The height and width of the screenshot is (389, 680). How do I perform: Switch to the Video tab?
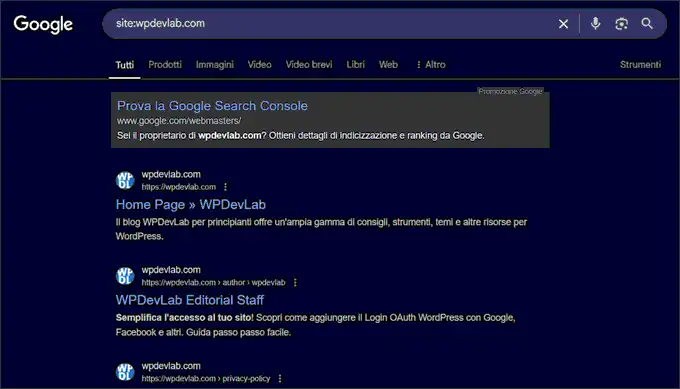pos(259,65)
